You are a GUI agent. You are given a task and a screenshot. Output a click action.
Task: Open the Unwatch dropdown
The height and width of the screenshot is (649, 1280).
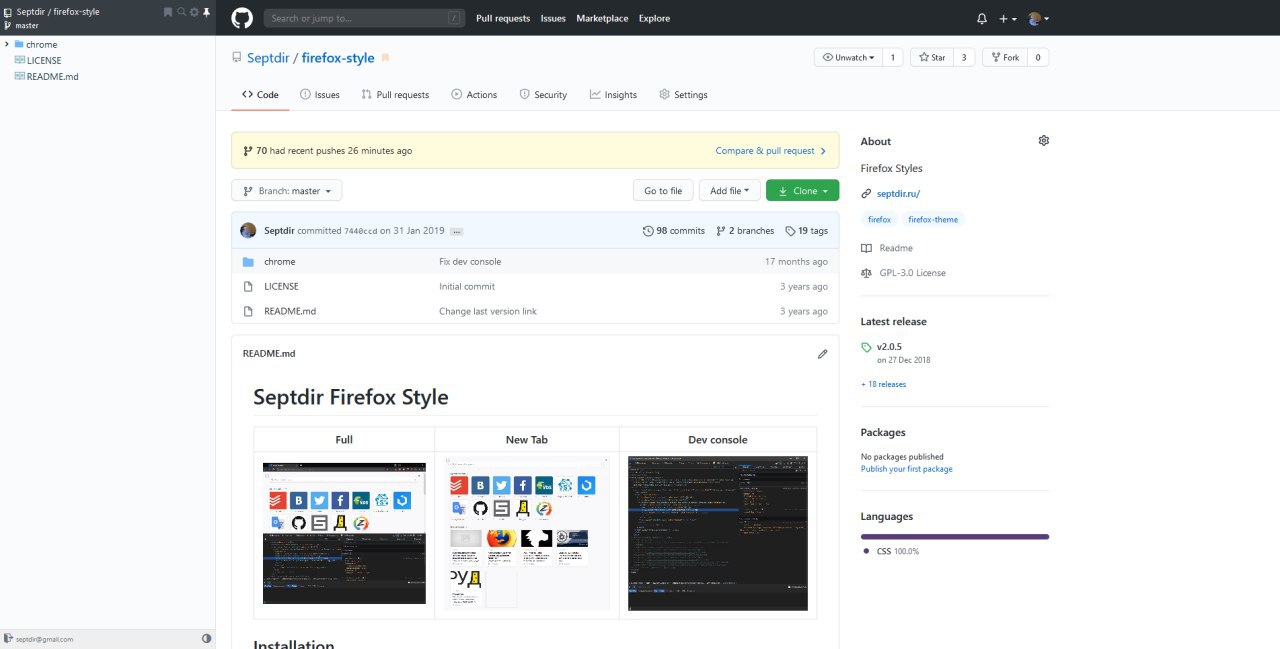pos(848,57)
